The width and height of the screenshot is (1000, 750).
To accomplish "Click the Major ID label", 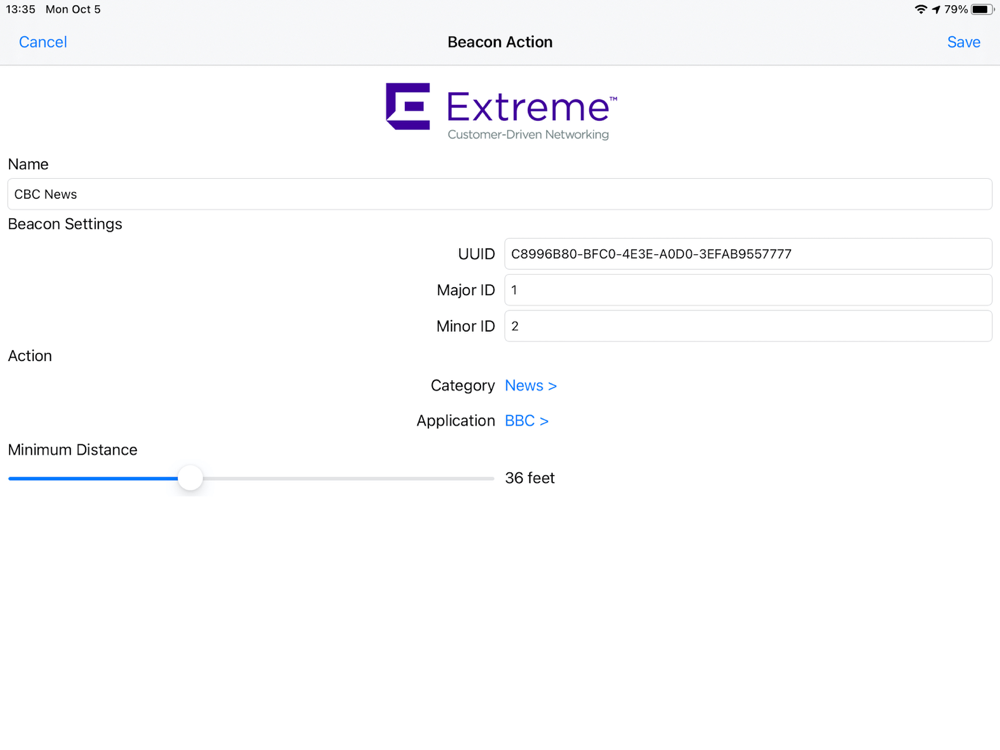I will click(x=466, y=290).
